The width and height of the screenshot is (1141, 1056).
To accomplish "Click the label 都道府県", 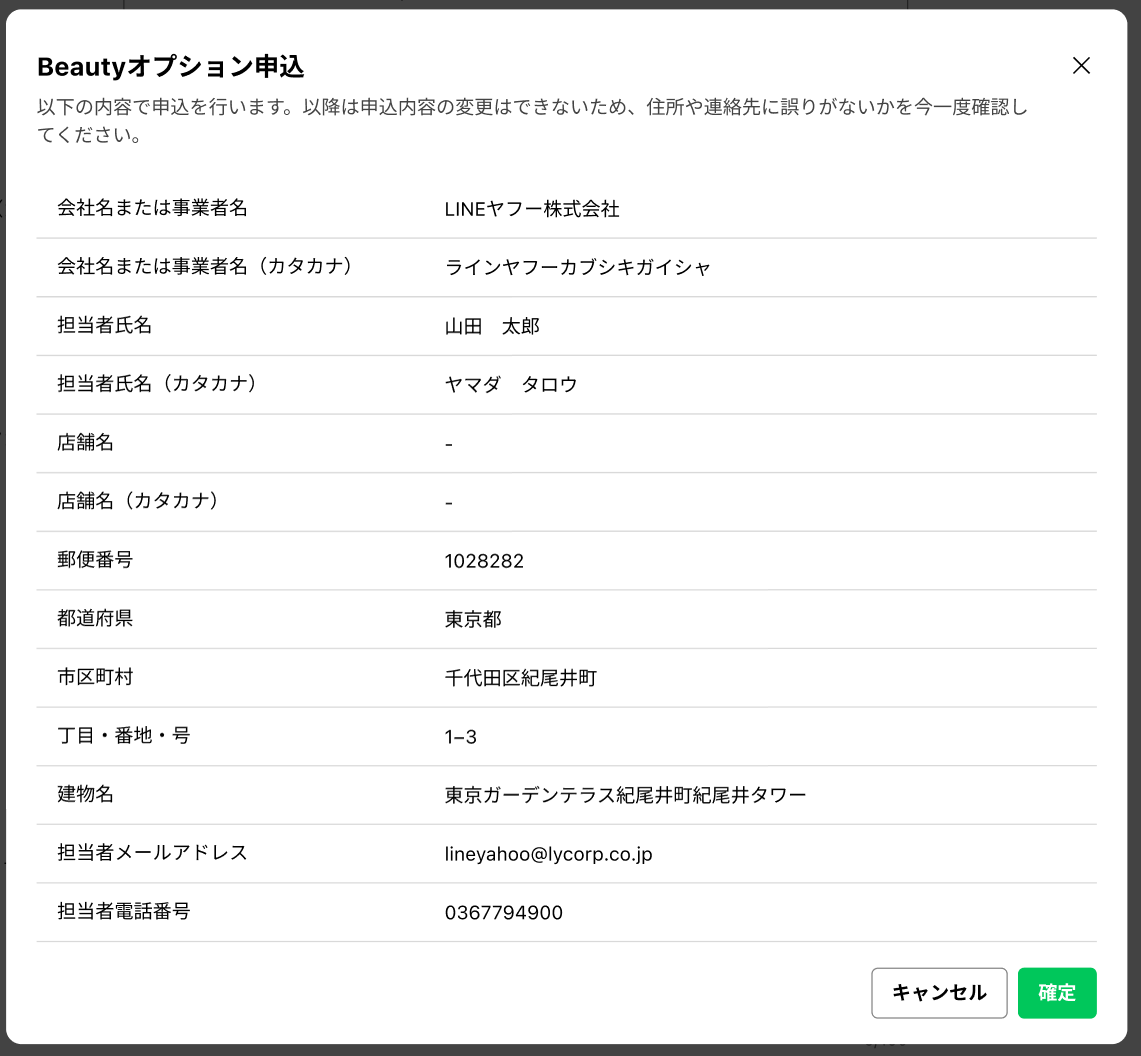I will pos(95,618).
